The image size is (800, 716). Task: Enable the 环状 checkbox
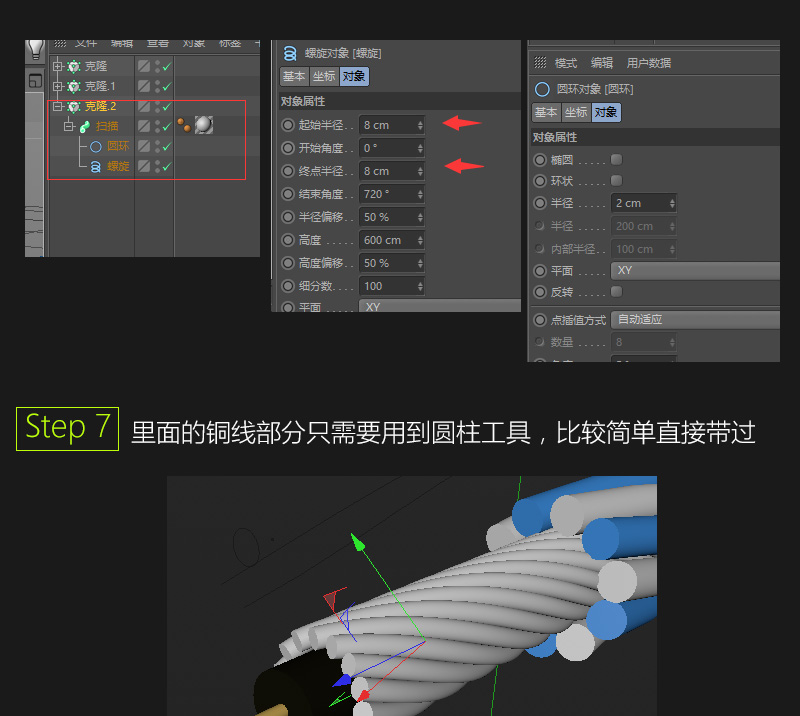[x=616, y=181]
